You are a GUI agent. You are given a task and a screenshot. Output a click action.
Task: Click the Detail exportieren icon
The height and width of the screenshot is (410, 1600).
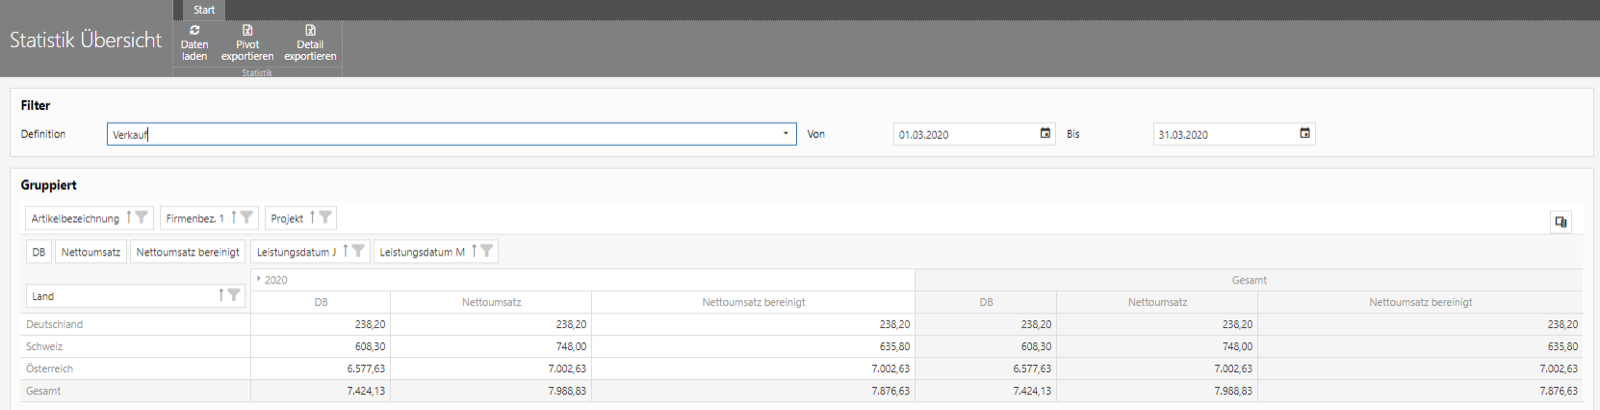pyautogui.click(x=310, y=30)
